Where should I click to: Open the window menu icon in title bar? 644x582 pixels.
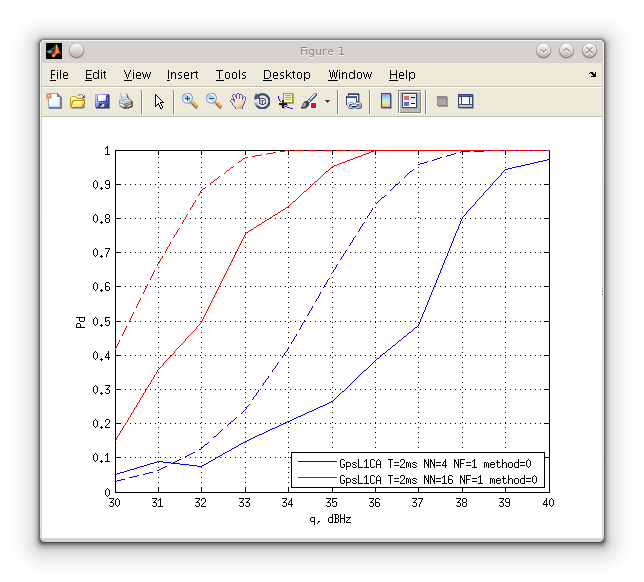click(x=54, y=51)
